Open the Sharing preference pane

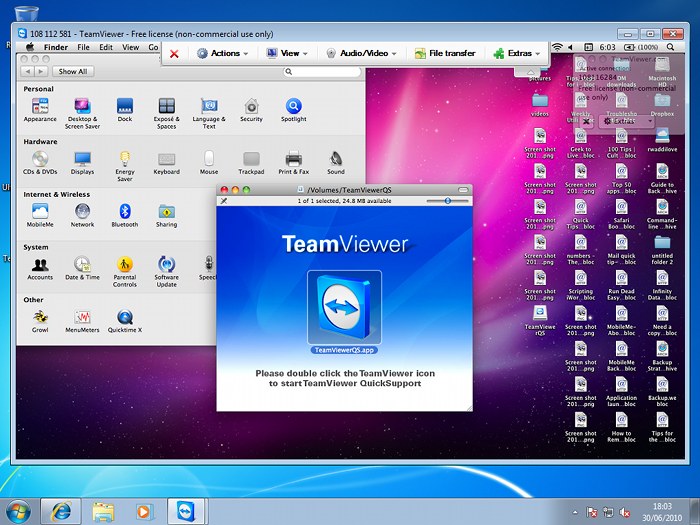[x=167, y=215]
